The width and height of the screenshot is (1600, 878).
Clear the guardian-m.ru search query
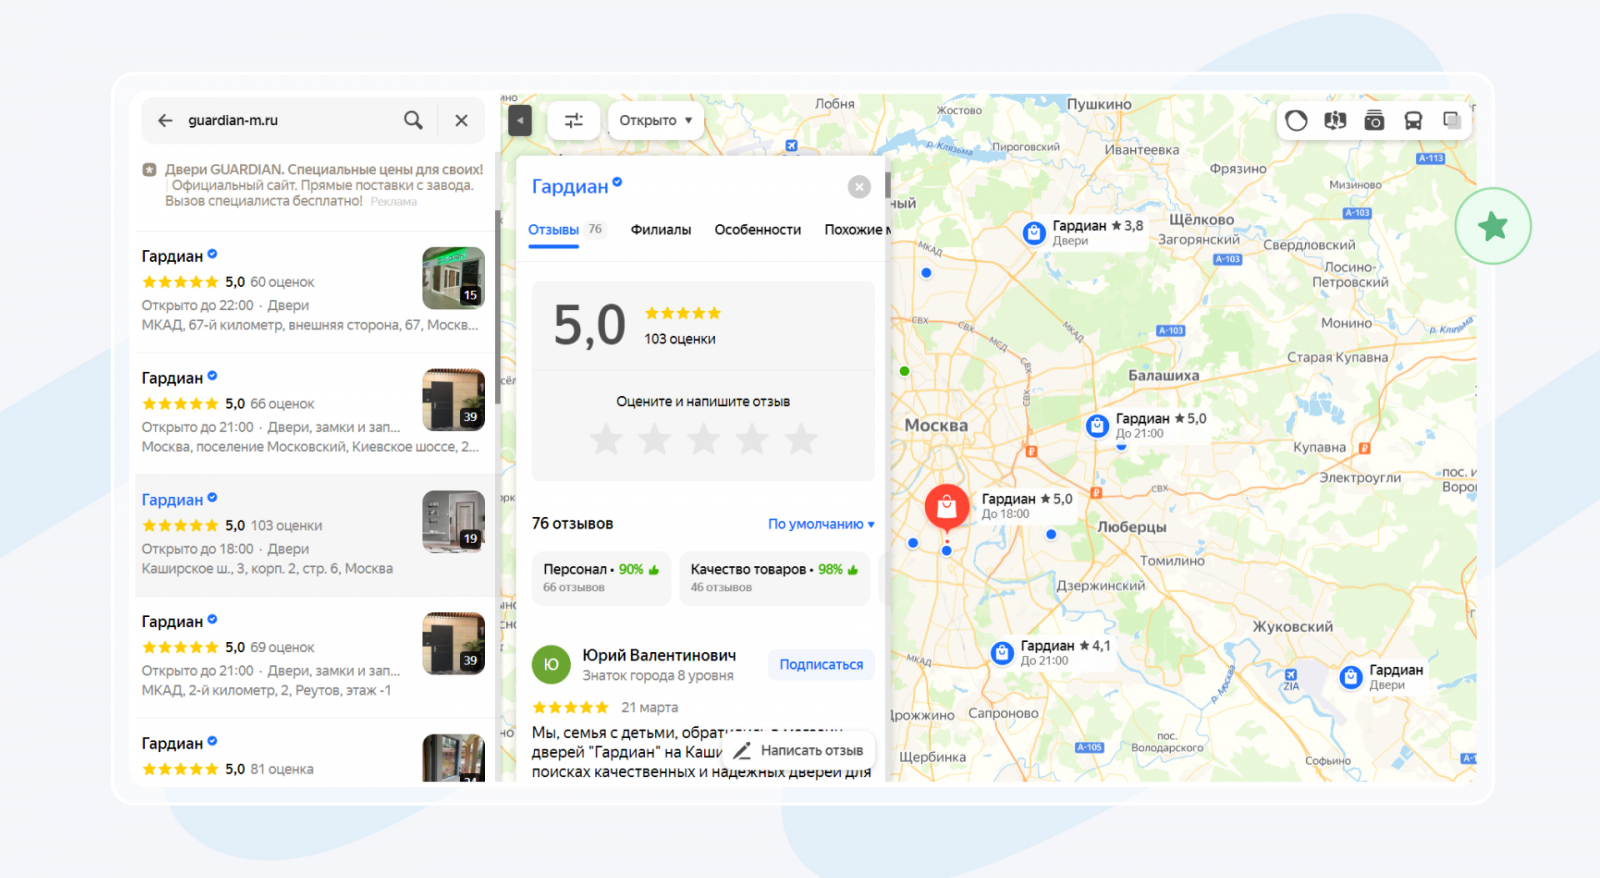tap(461, 120)
